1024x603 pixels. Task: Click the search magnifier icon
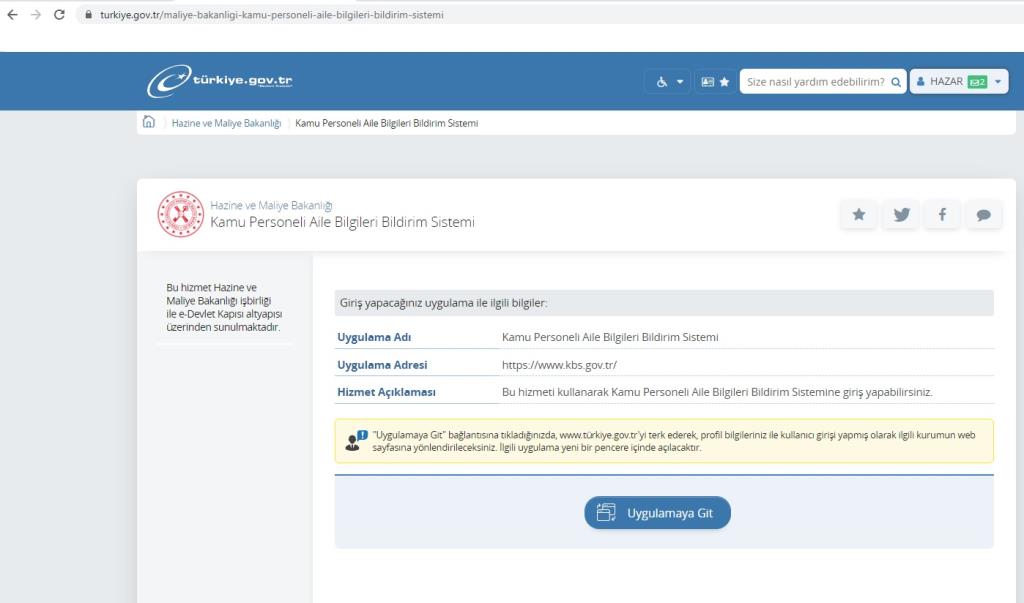[x=896, y=82]
